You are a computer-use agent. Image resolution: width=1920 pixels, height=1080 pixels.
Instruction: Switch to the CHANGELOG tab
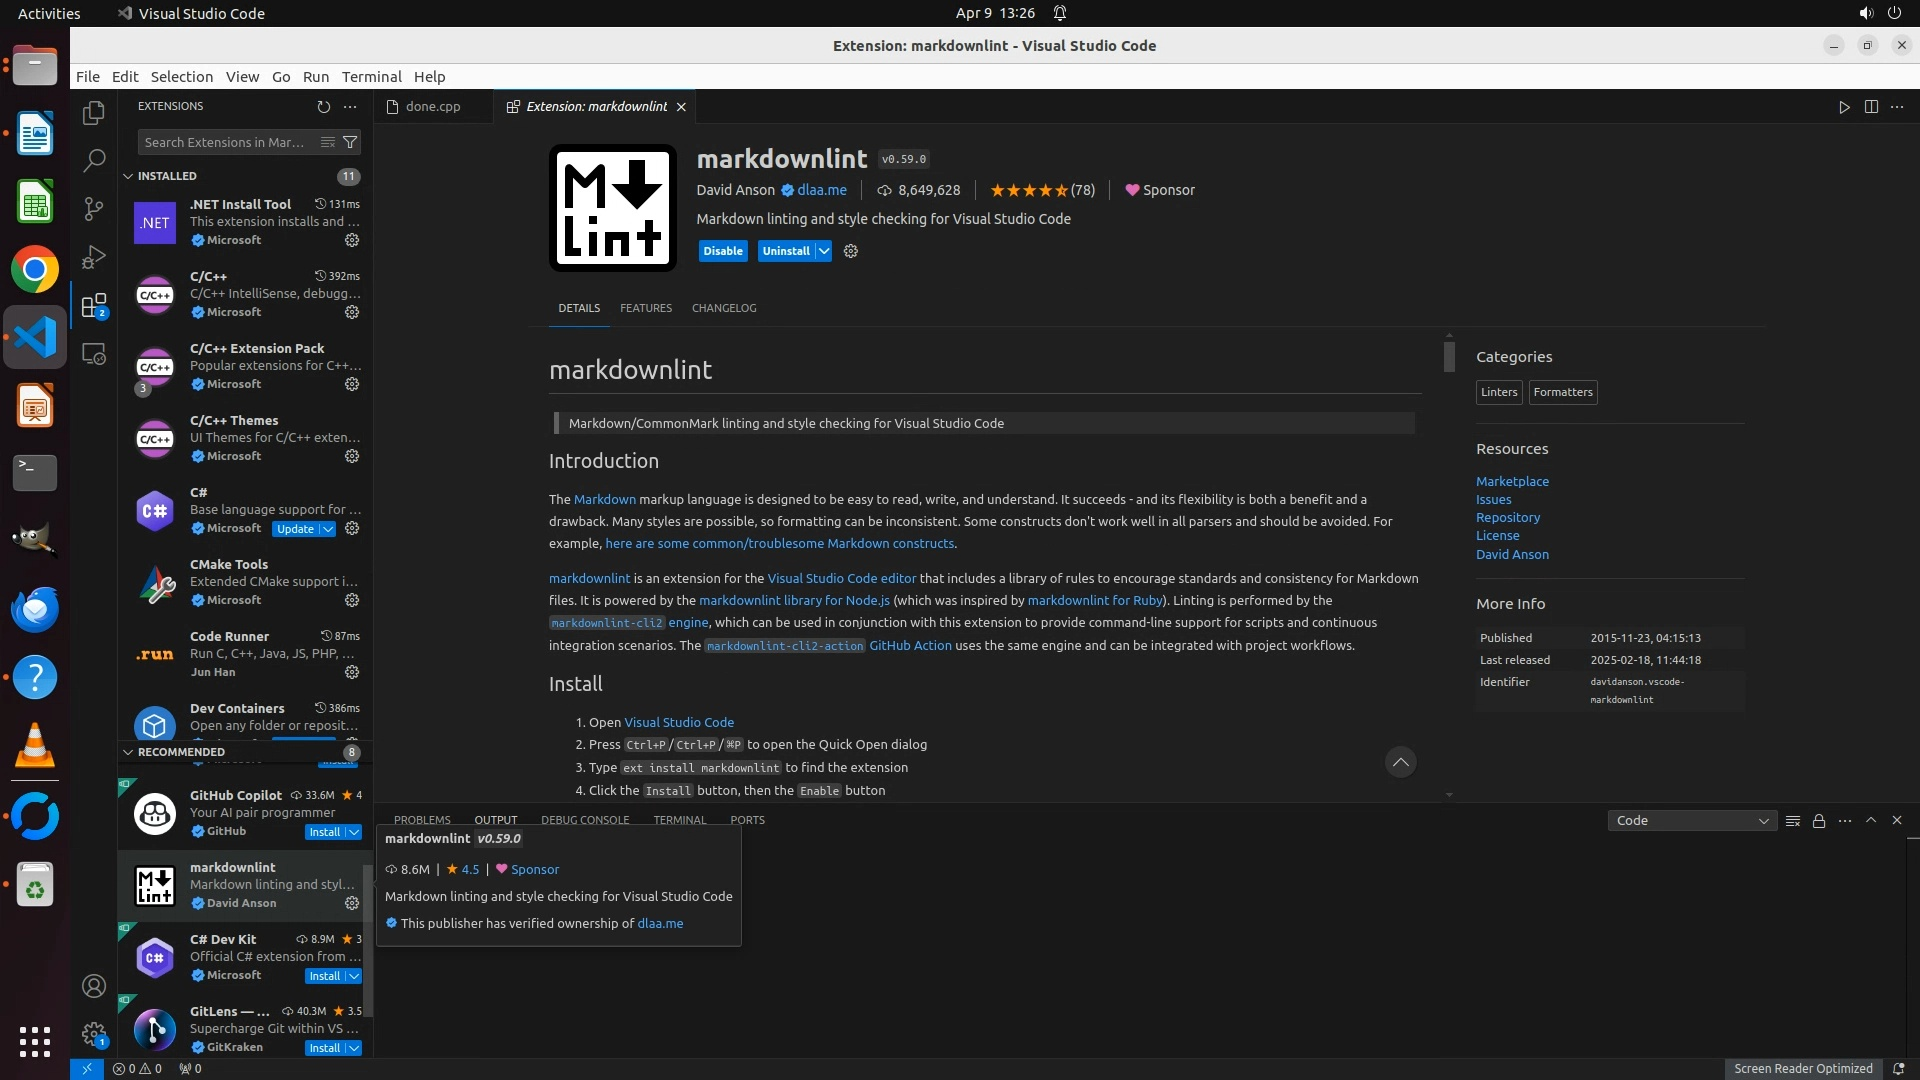click(724, 308)
